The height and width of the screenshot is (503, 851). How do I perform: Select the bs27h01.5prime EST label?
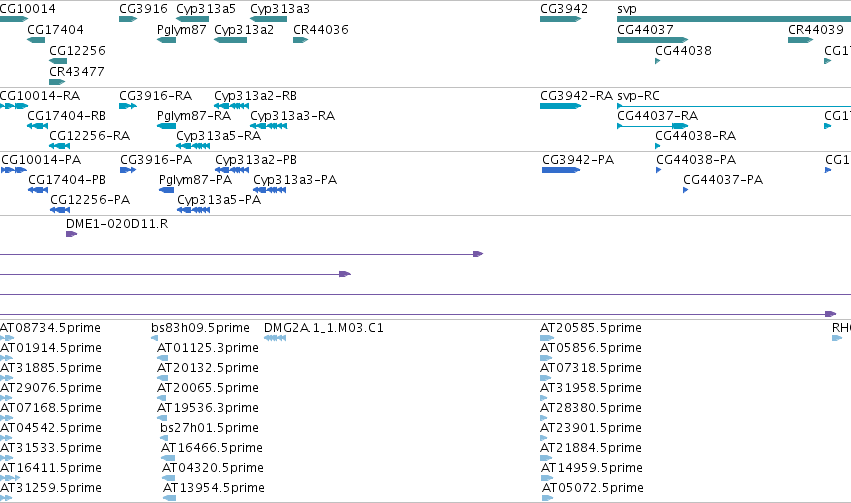pyautogui.click(x=209, y=429)
